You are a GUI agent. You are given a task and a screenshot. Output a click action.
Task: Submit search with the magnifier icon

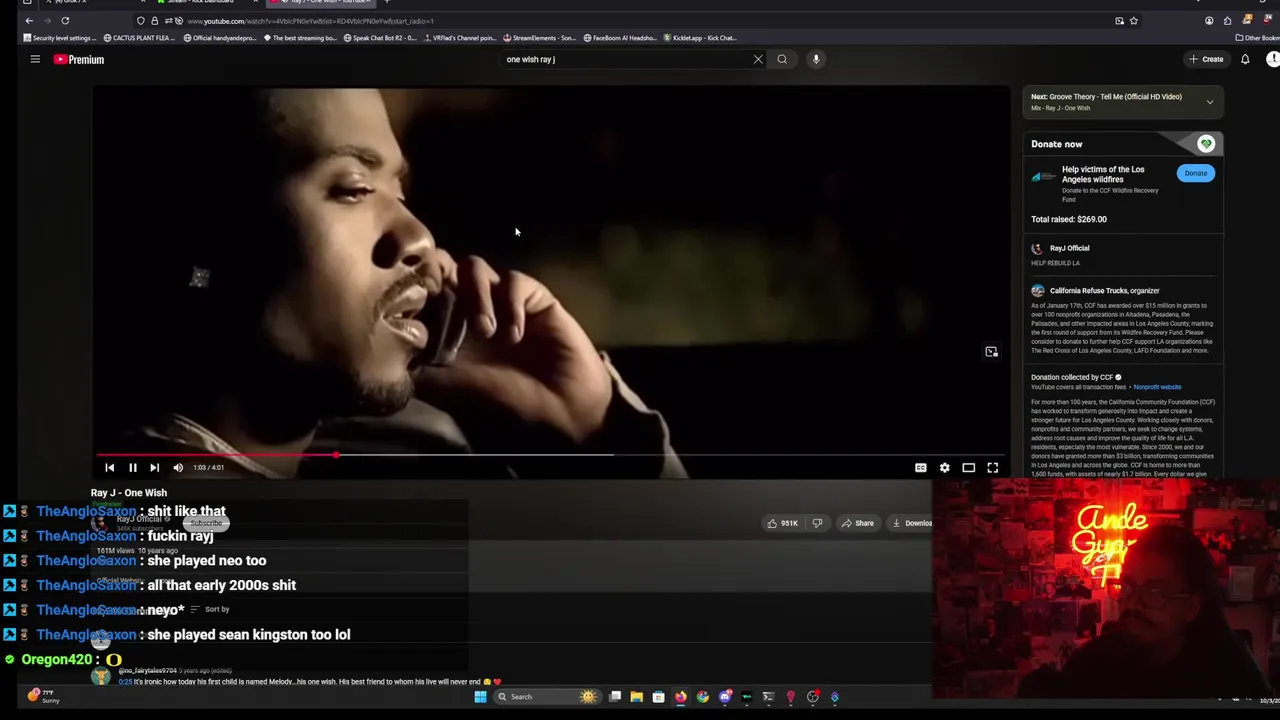click(x=782, y=59)
